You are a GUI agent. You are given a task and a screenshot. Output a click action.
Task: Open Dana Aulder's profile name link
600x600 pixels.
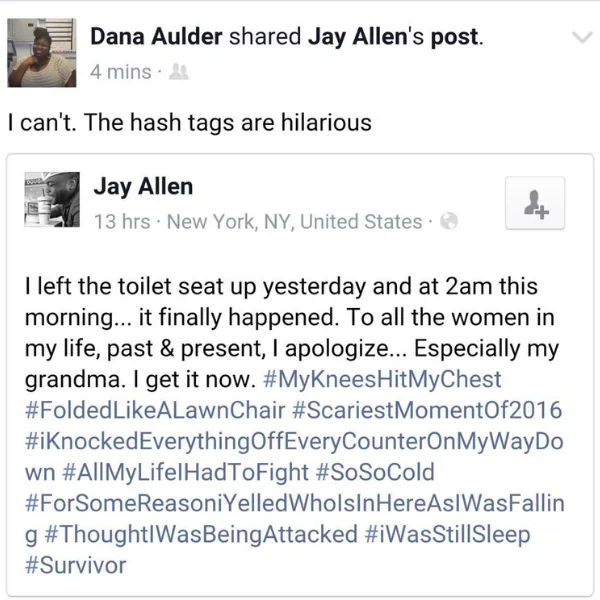[x=156, y=36]
